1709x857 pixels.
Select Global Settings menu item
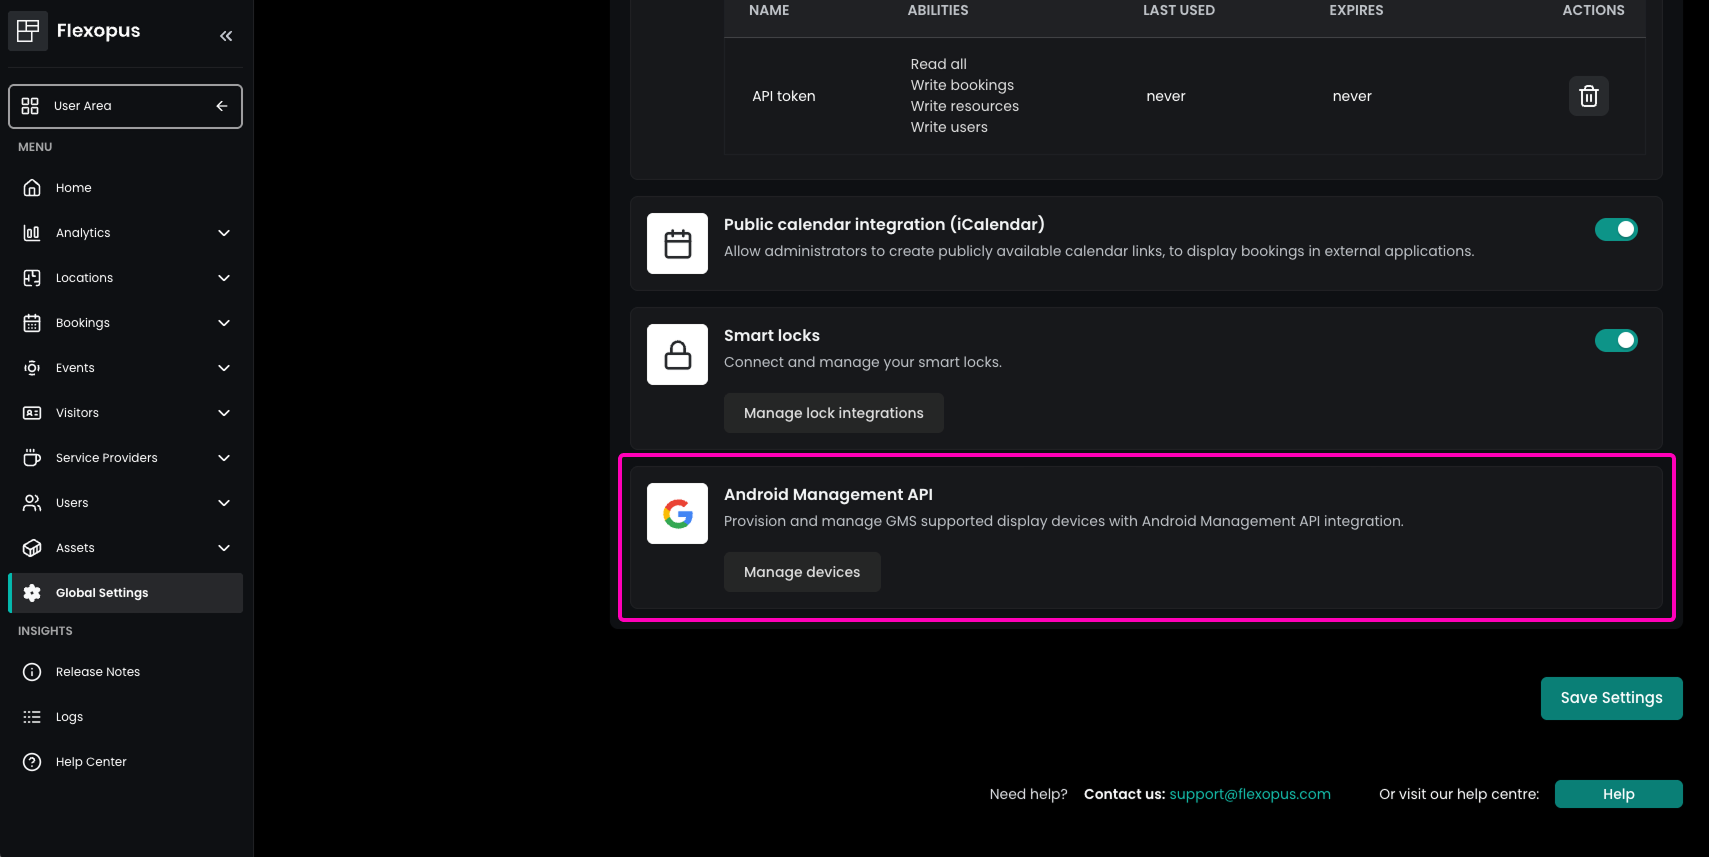point(102,593)
